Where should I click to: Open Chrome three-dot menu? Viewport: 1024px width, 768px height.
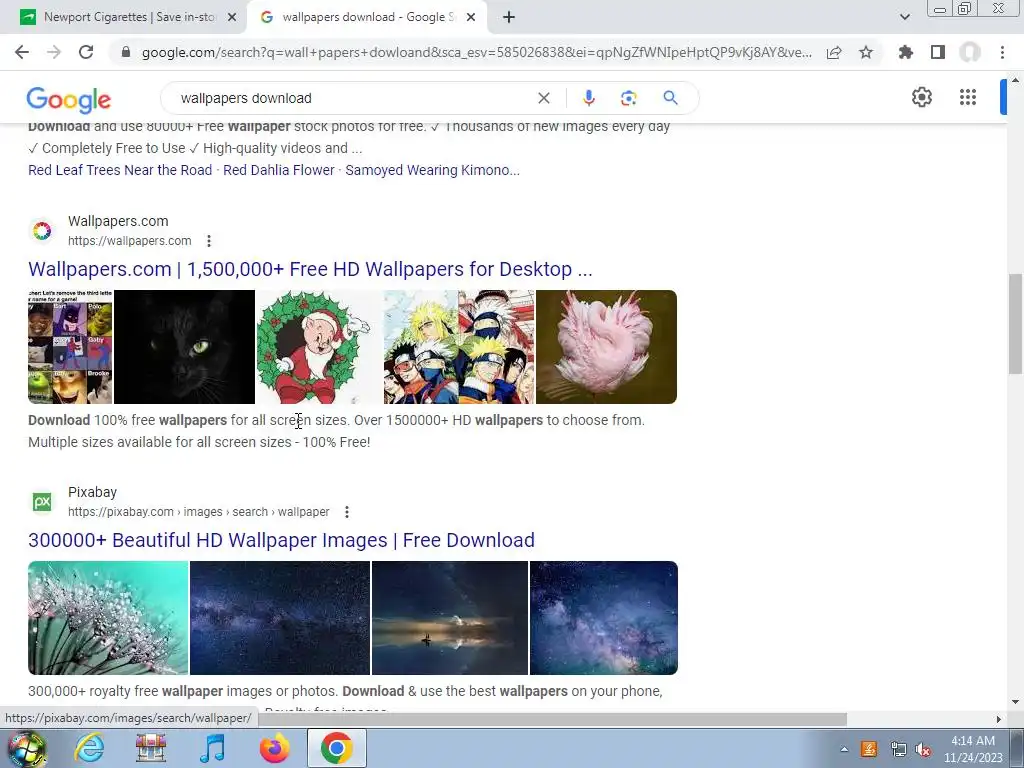tap(1002, 52)
